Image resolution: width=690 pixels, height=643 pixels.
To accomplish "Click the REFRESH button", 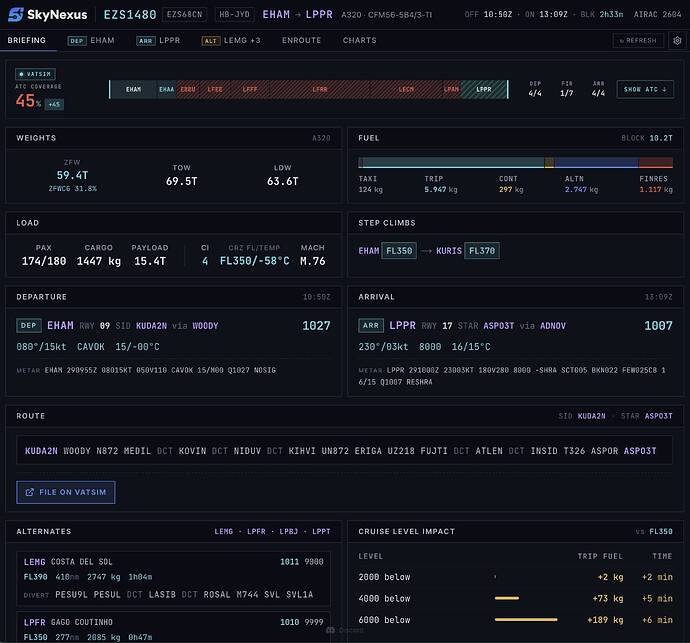I will coord(638,40).
